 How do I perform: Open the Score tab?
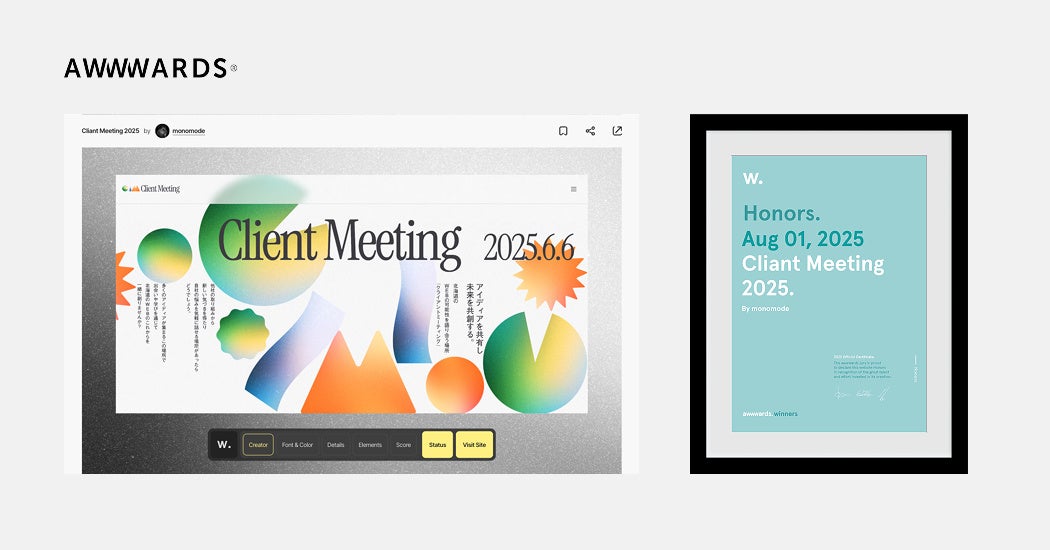[403, 445]
